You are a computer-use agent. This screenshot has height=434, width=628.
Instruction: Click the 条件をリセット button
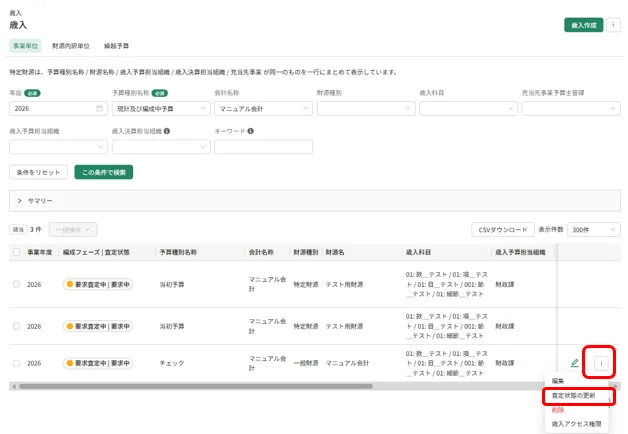pos(38,173)
